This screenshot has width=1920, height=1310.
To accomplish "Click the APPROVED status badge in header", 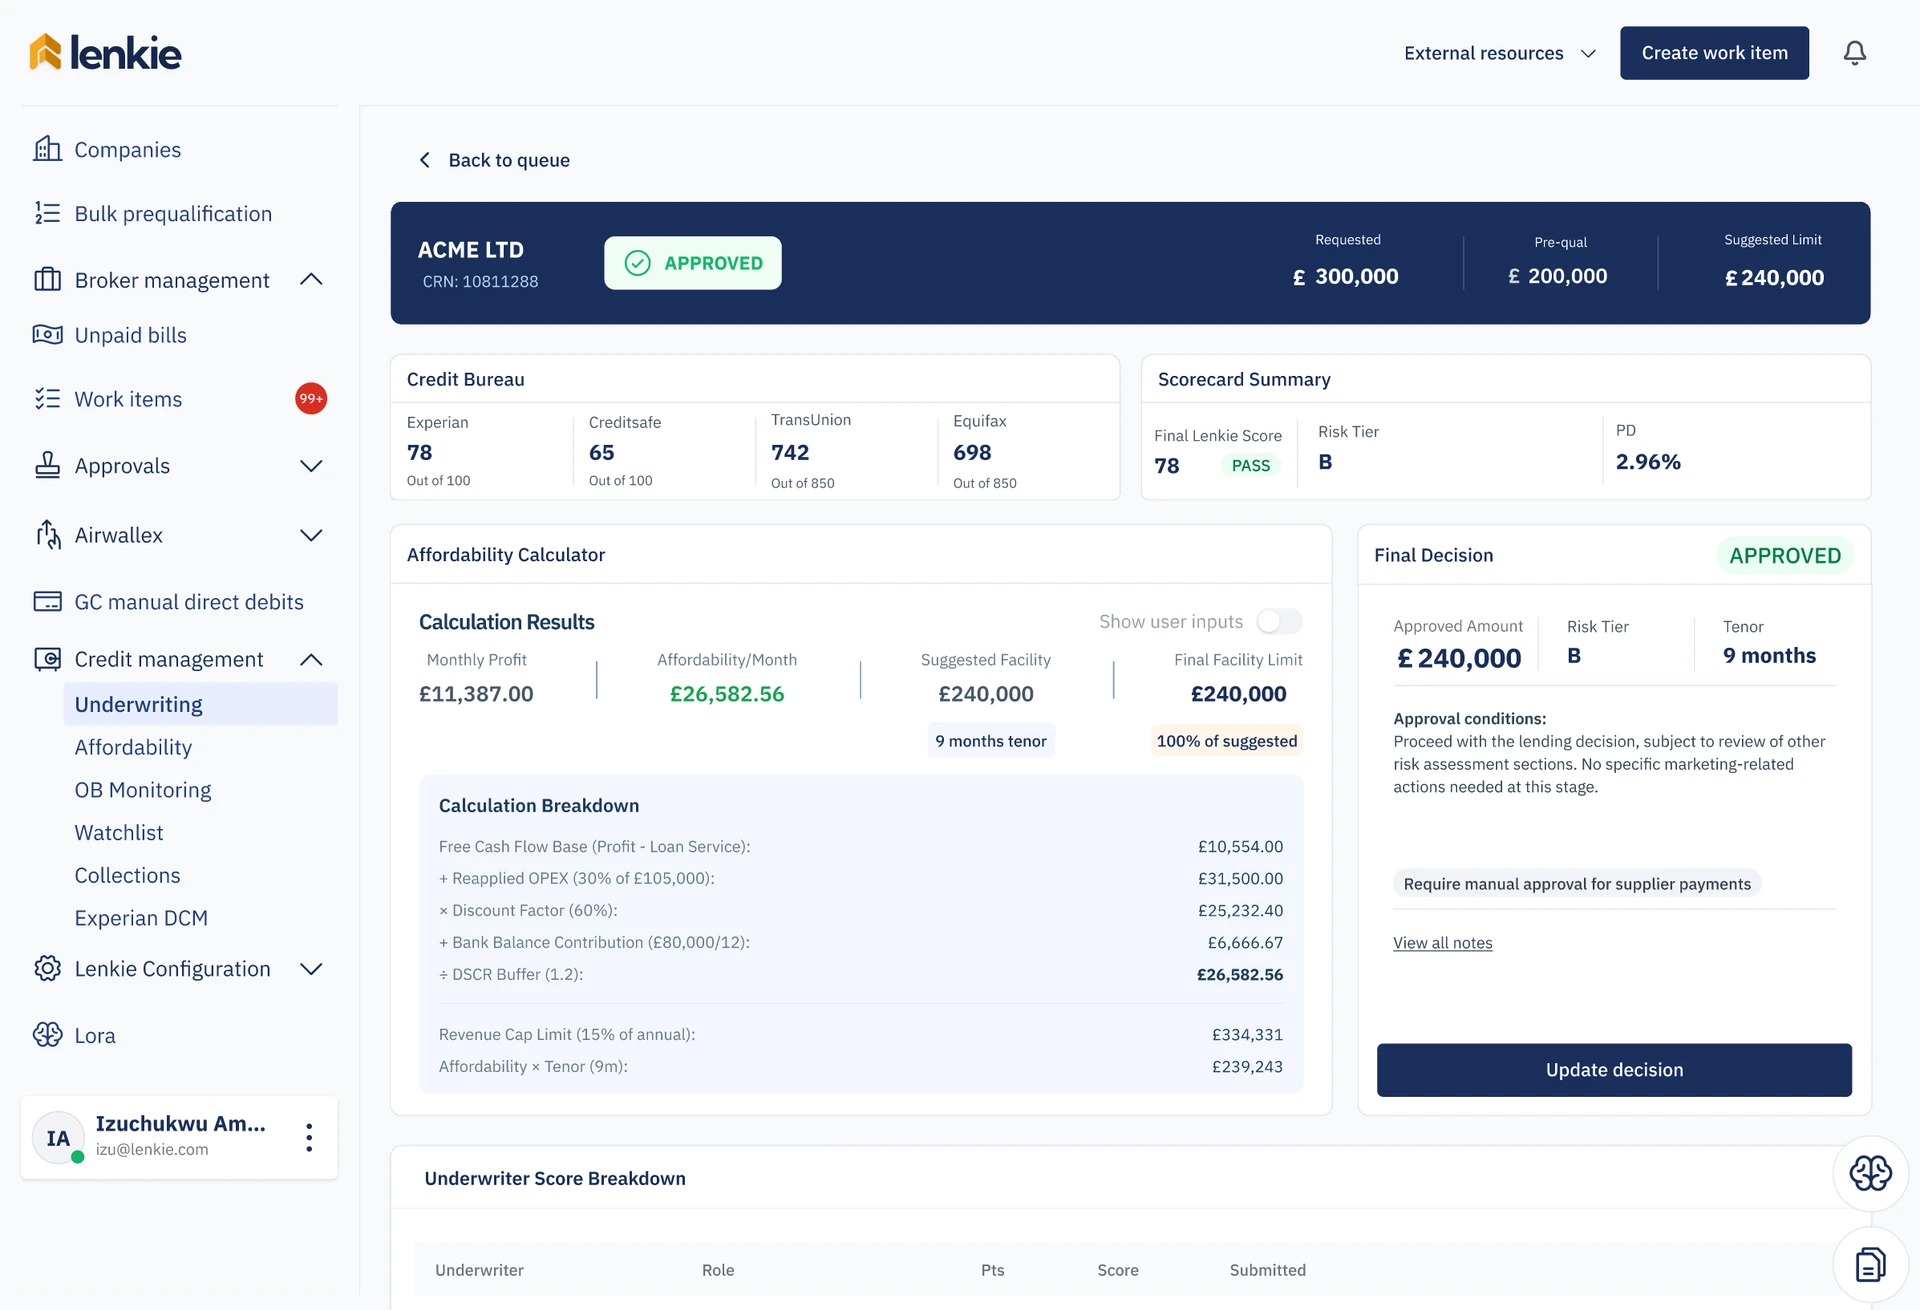I will 693,263.
